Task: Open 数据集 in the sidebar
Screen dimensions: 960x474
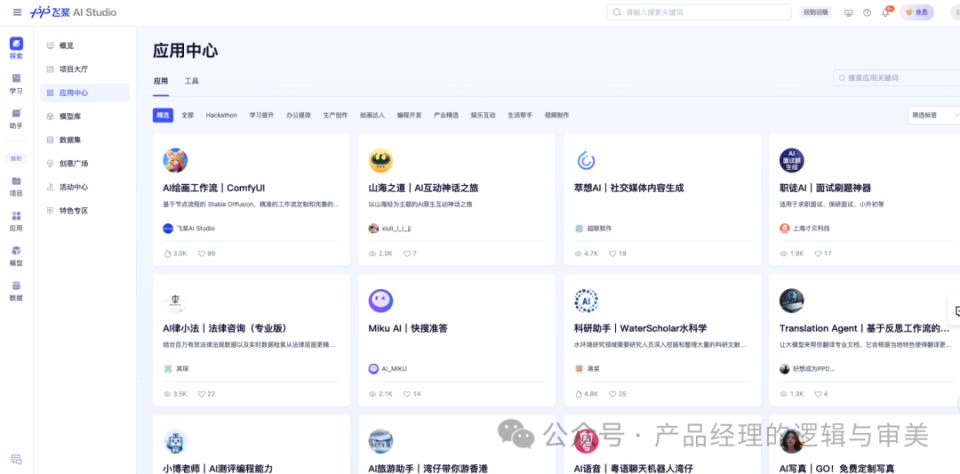Action: click(x=84, y=140)
